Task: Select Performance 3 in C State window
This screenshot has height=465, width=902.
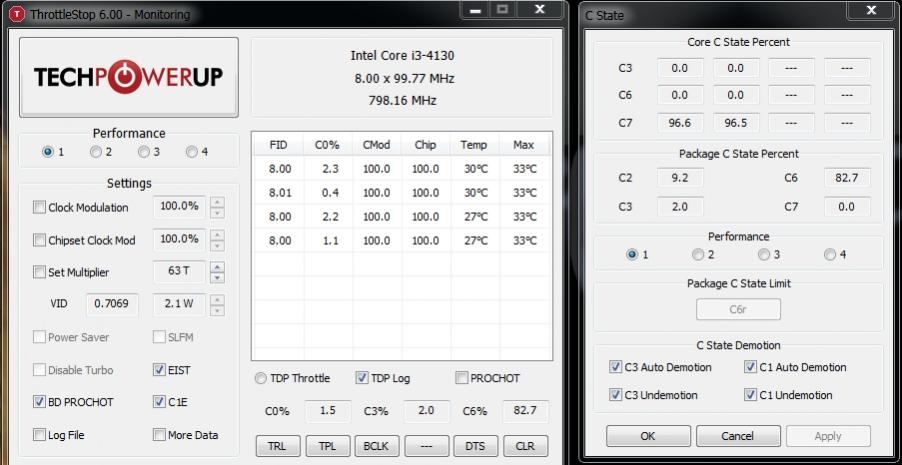Action: point(764,254)
